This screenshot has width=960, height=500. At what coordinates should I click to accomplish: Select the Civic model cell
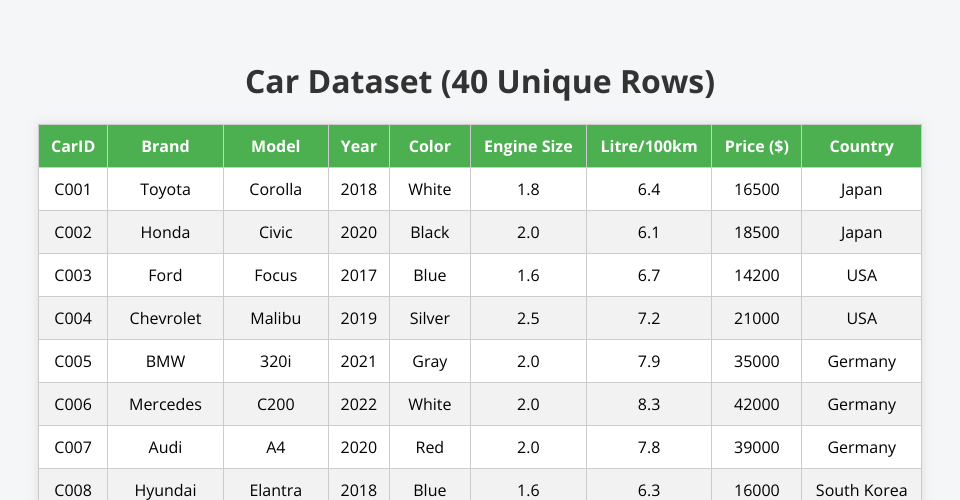(276, 232)
